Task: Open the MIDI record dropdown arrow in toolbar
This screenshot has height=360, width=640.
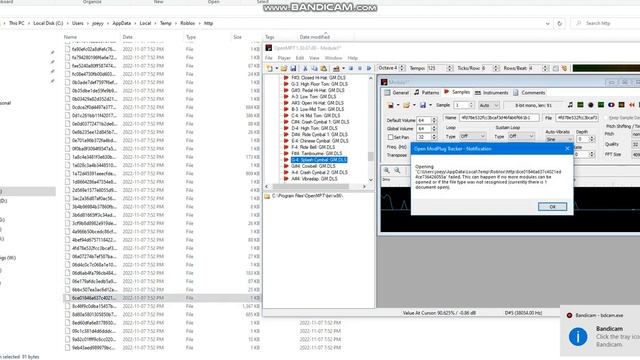Action: pyautogui.click(x=343, y=68)
